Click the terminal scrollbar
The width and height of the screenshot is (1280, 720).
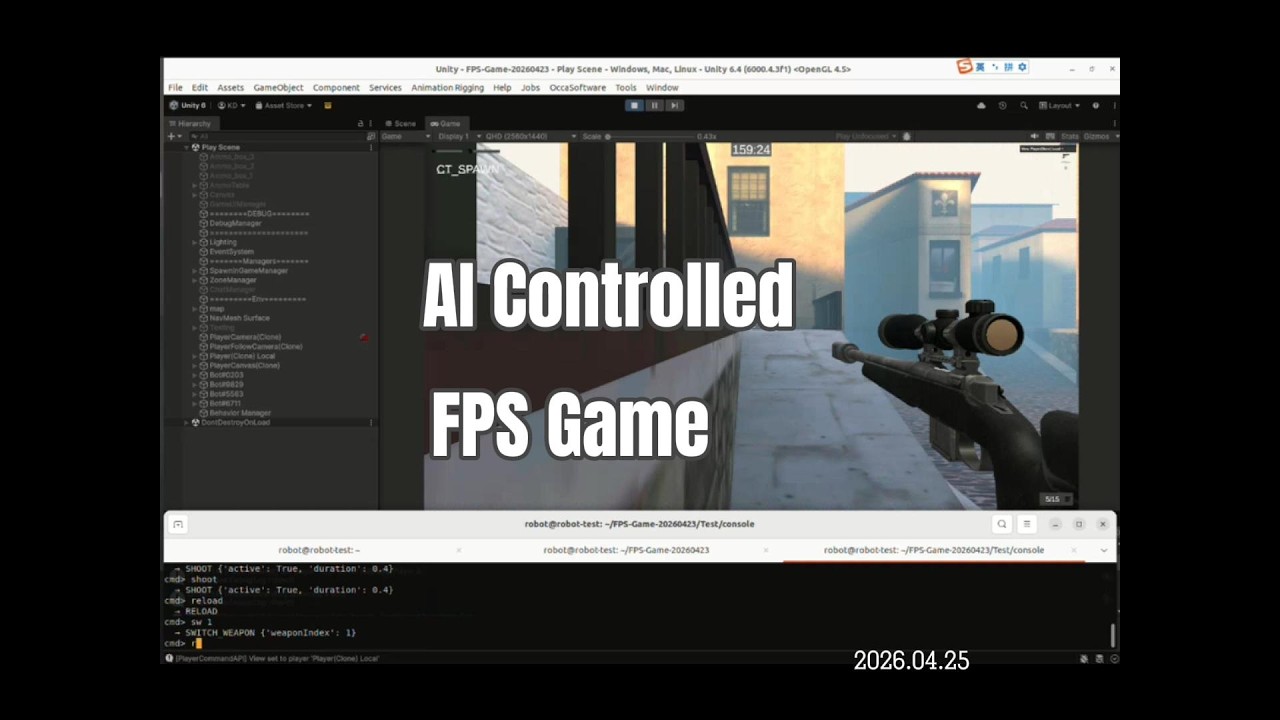coord(1112,635)
